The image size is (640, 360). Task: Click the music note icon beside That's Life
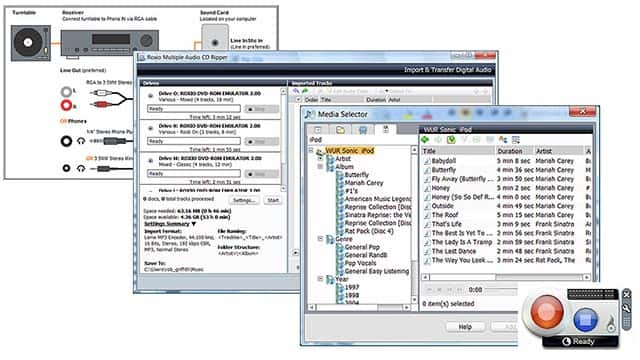click(x=427, y=224)
